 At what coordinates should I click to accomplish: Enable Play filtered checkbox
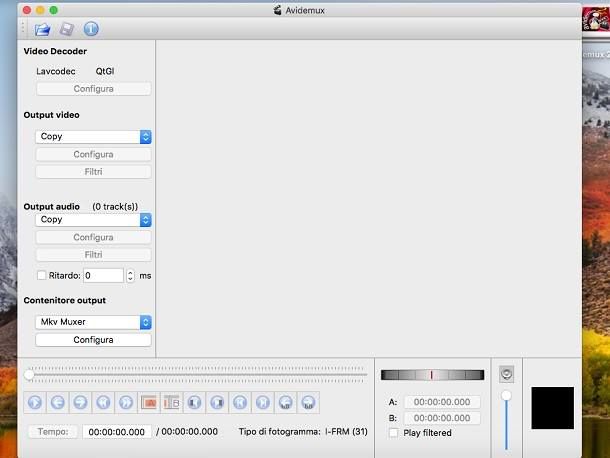(394, 433)
